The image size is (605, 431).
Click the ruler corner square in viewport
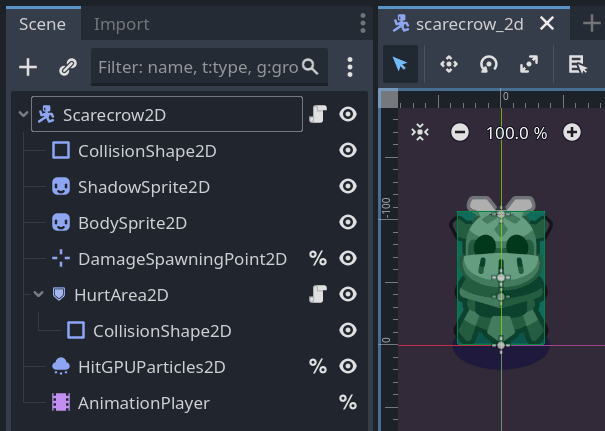(389, 99)
